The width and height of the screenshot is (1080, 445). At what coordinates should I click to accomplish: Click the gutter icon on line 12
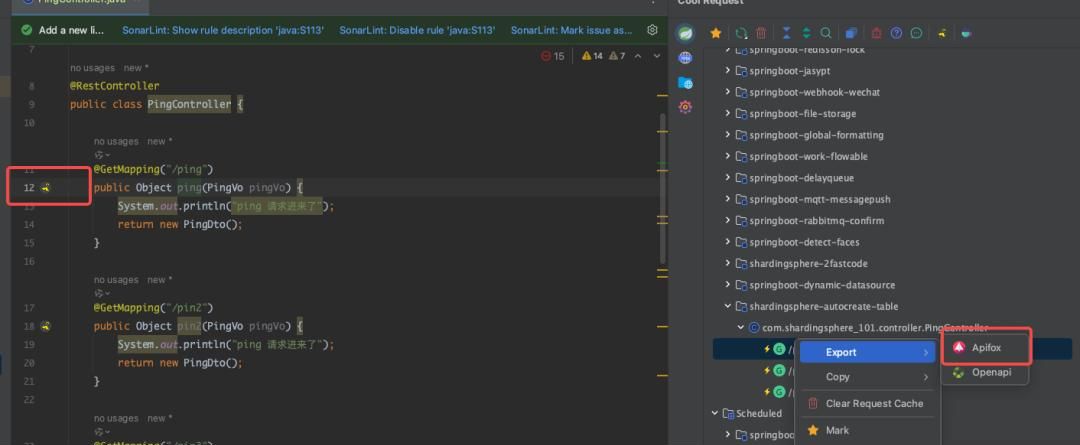46,188
